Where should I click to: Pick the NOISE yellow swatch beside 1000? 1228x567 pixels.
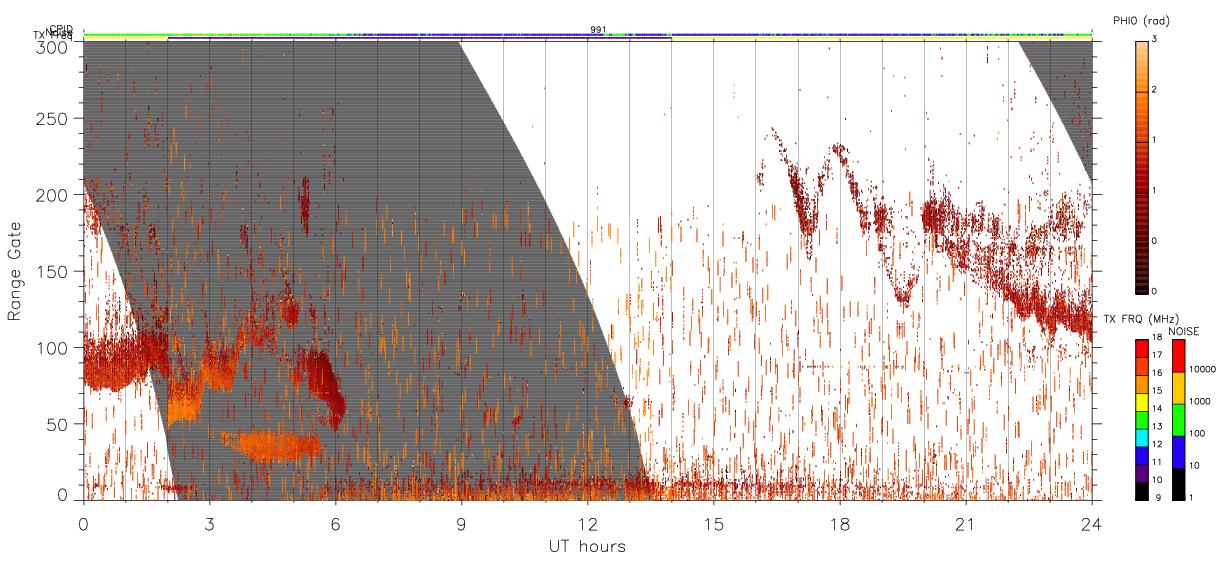pos(1177,388)
